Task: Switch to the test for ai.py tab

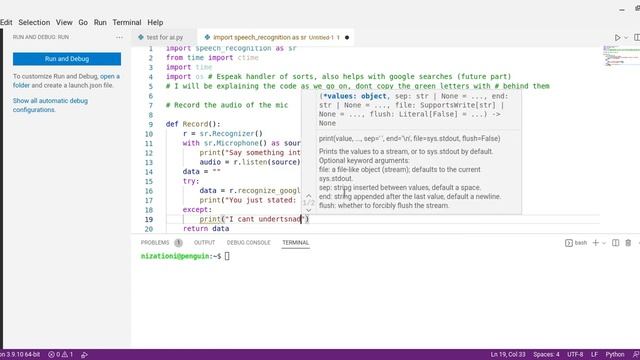Action: pos(164,37)
